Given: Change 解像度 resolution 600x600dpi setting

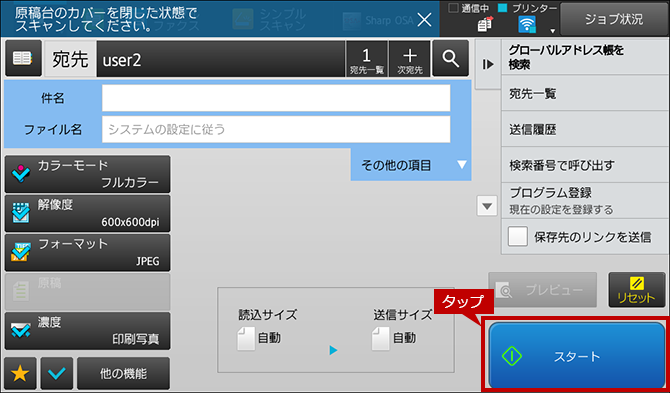Looking at the screenshot, I should pos(88,213).
